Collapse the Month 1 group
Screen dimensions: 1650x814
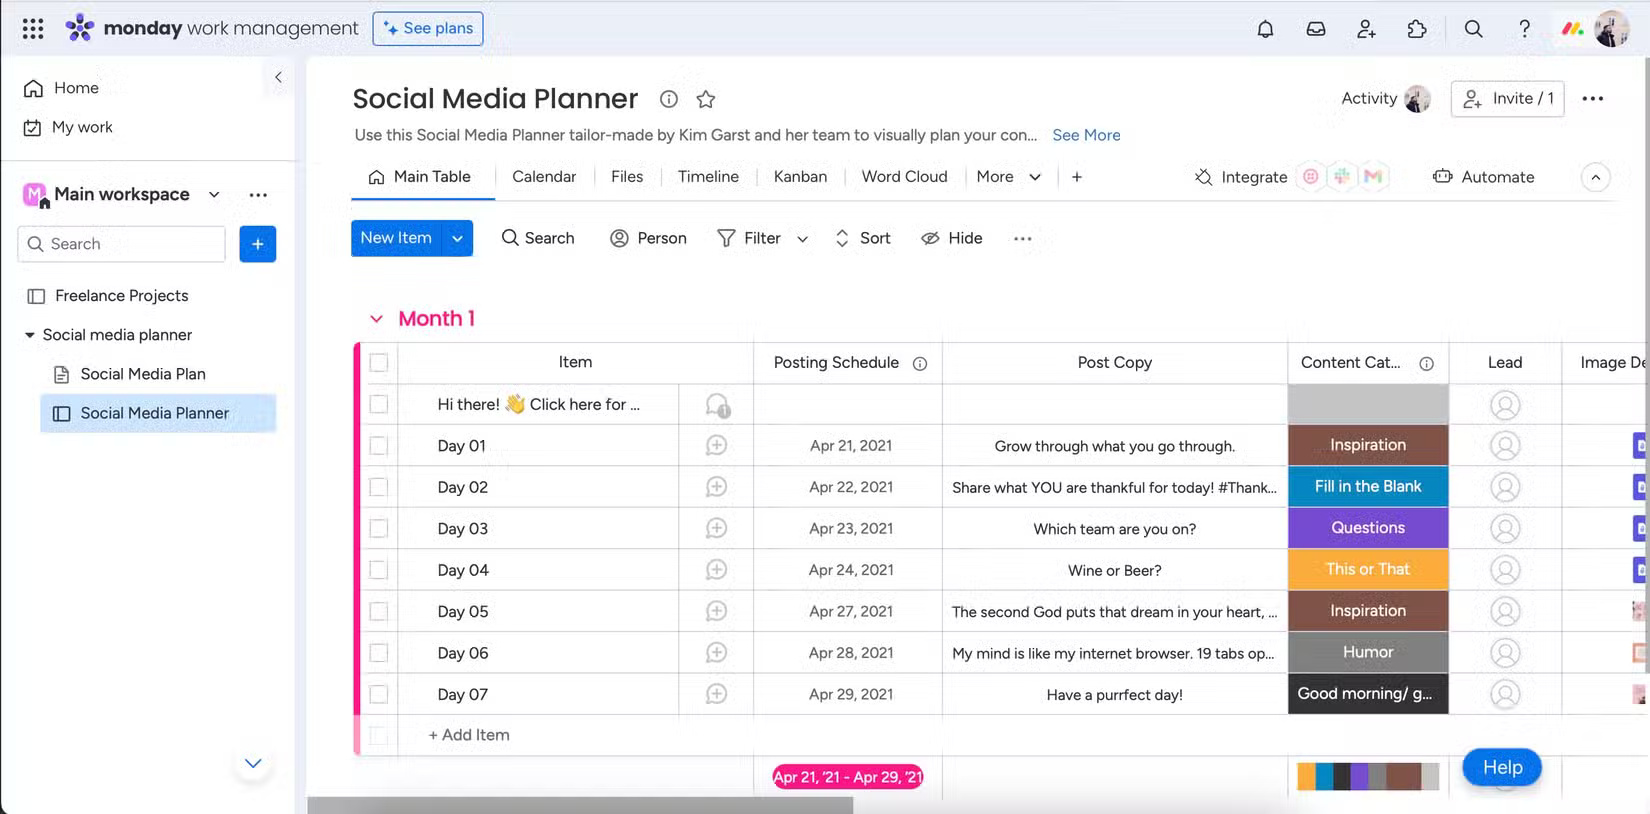376,319
